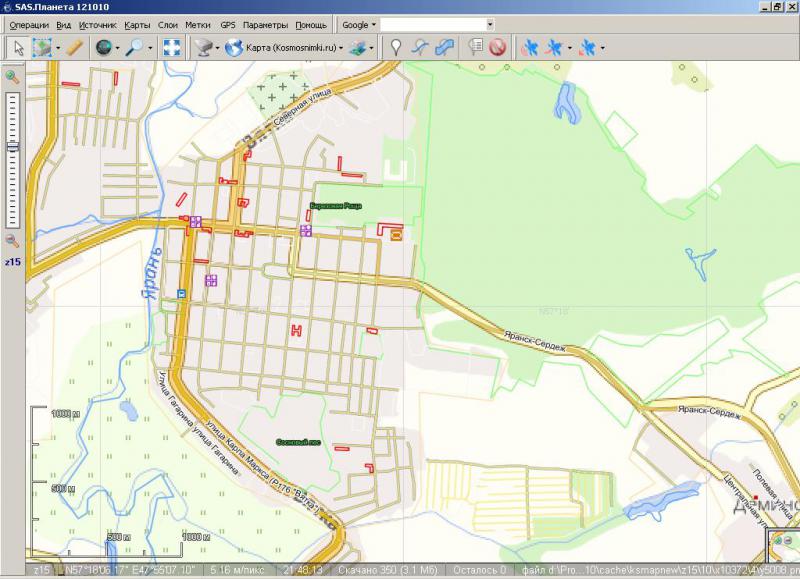The width and height of the screenshot is (800, 579).
Task: Click the first GPS satellite icon
Action: click(x=529, y=46)
